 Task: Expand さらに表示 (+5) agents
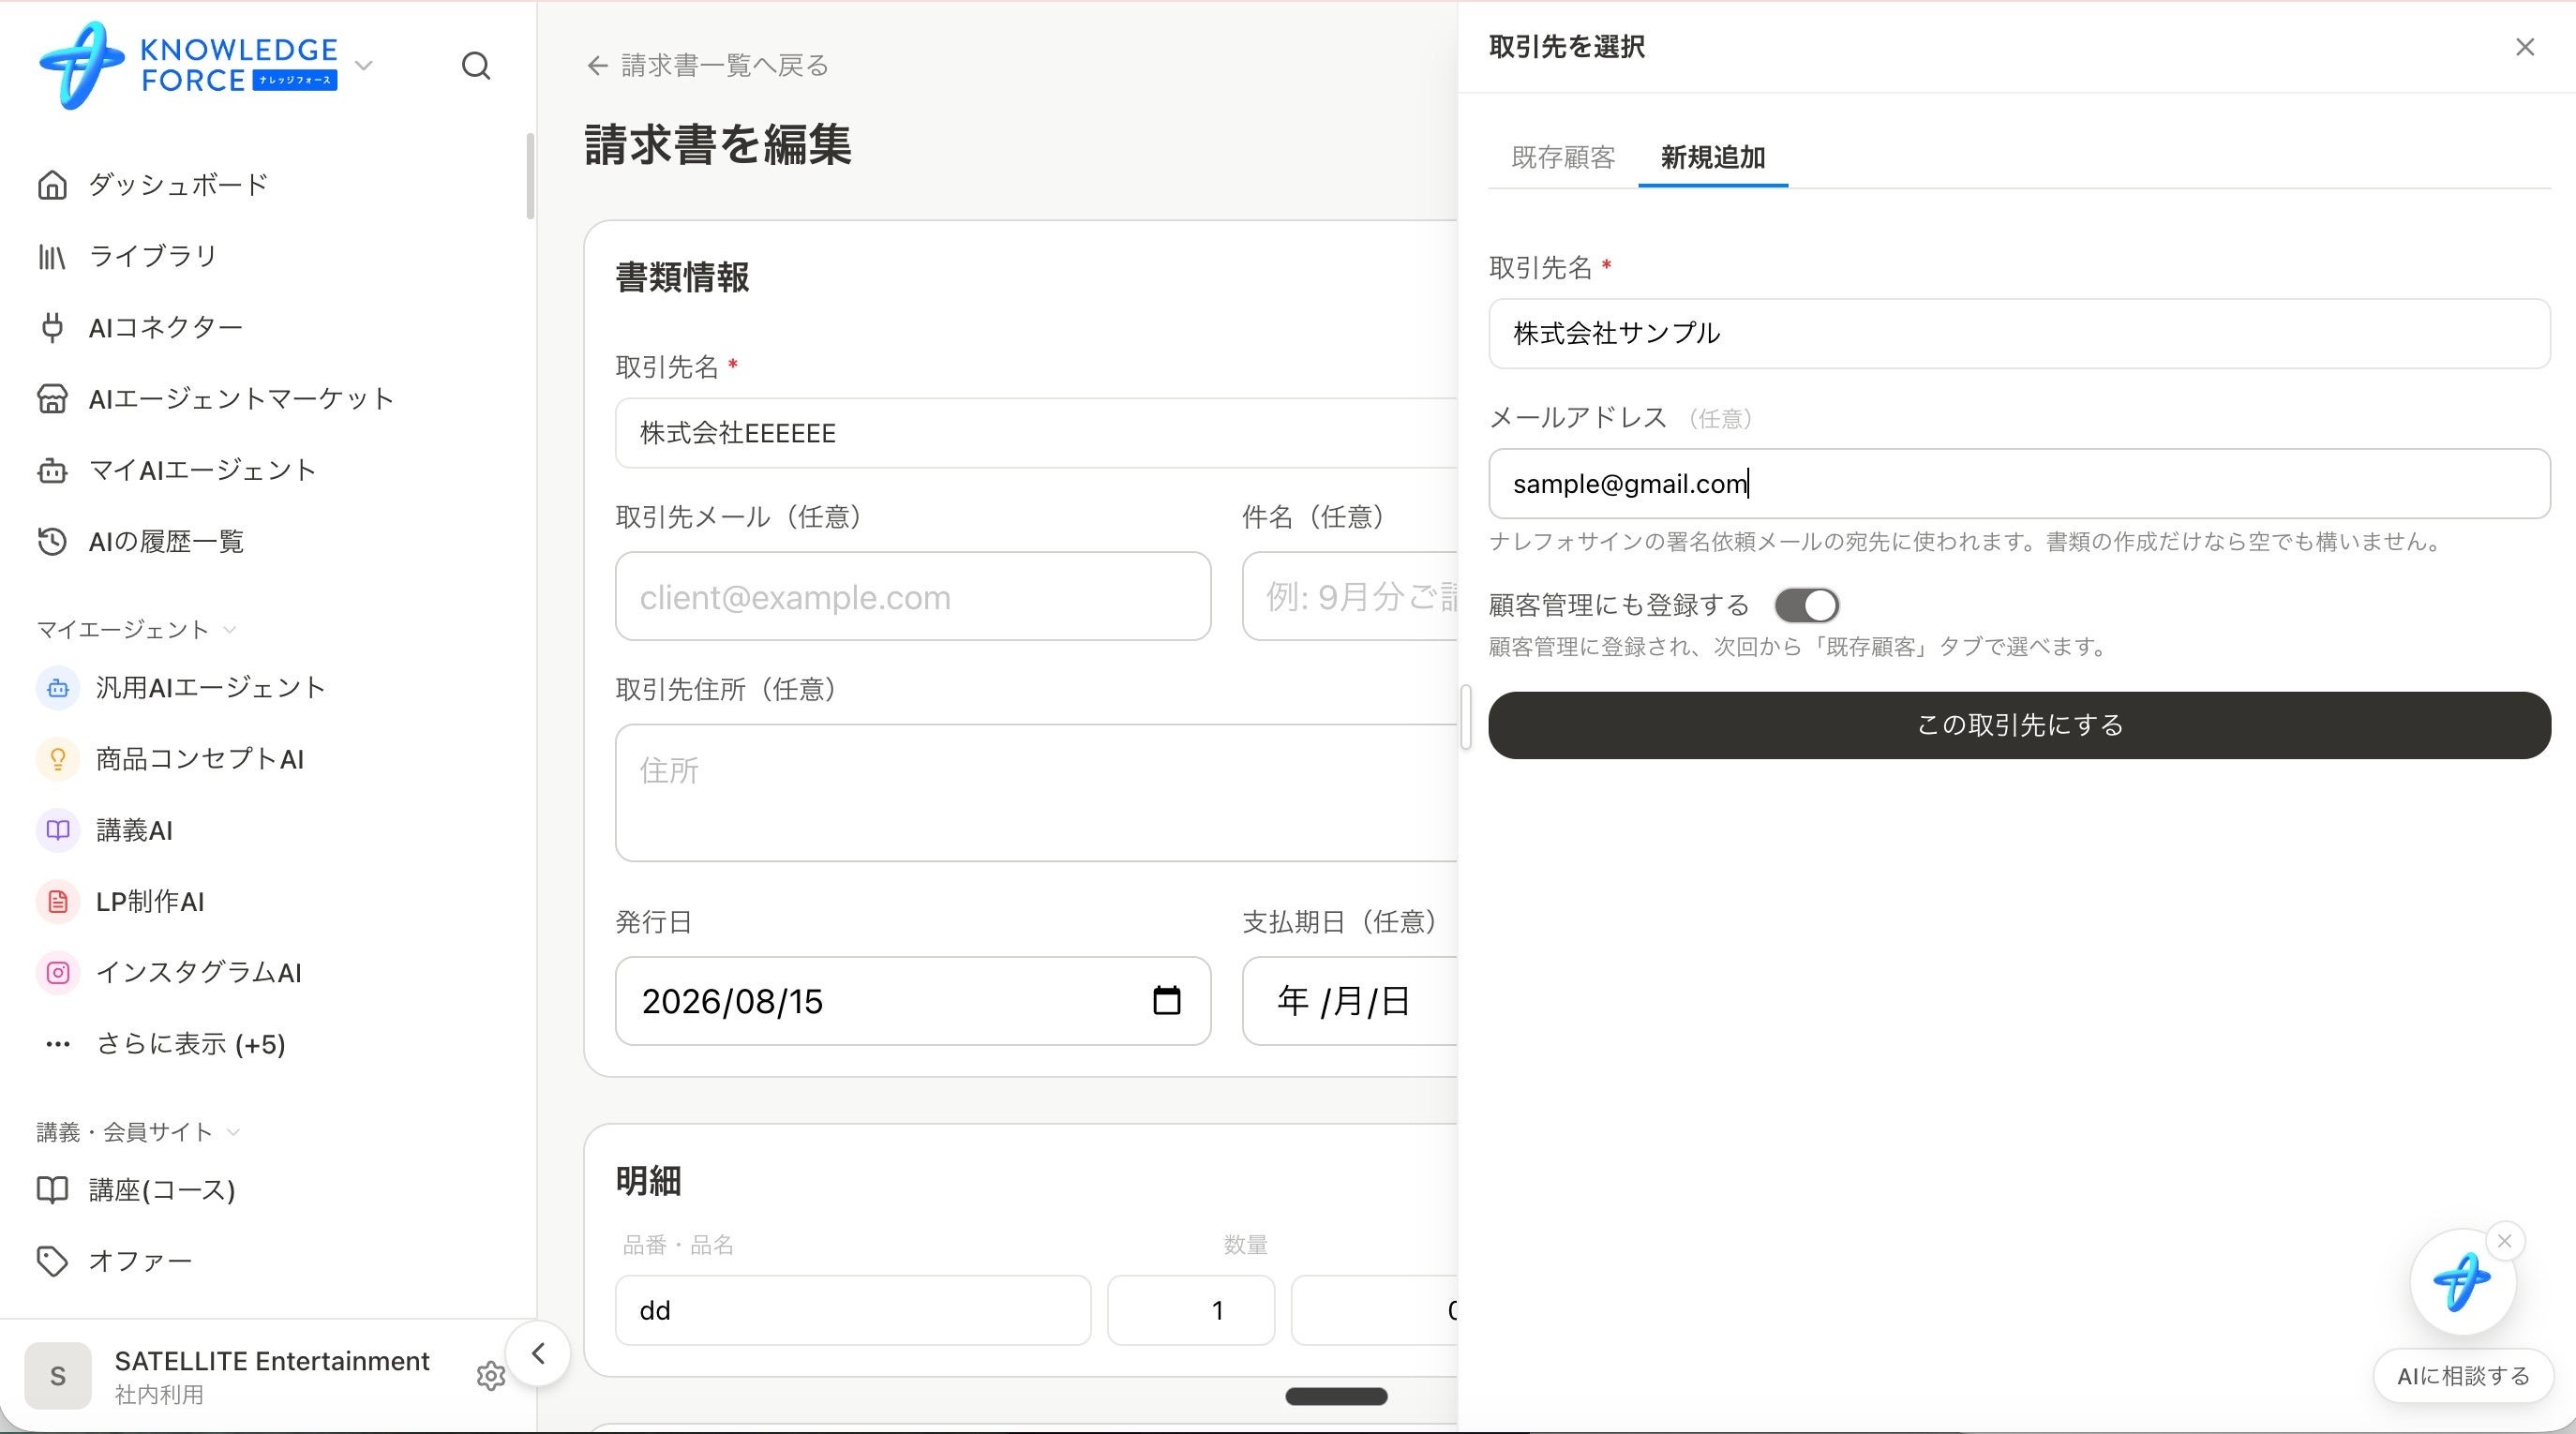(x=165, y=1044)
